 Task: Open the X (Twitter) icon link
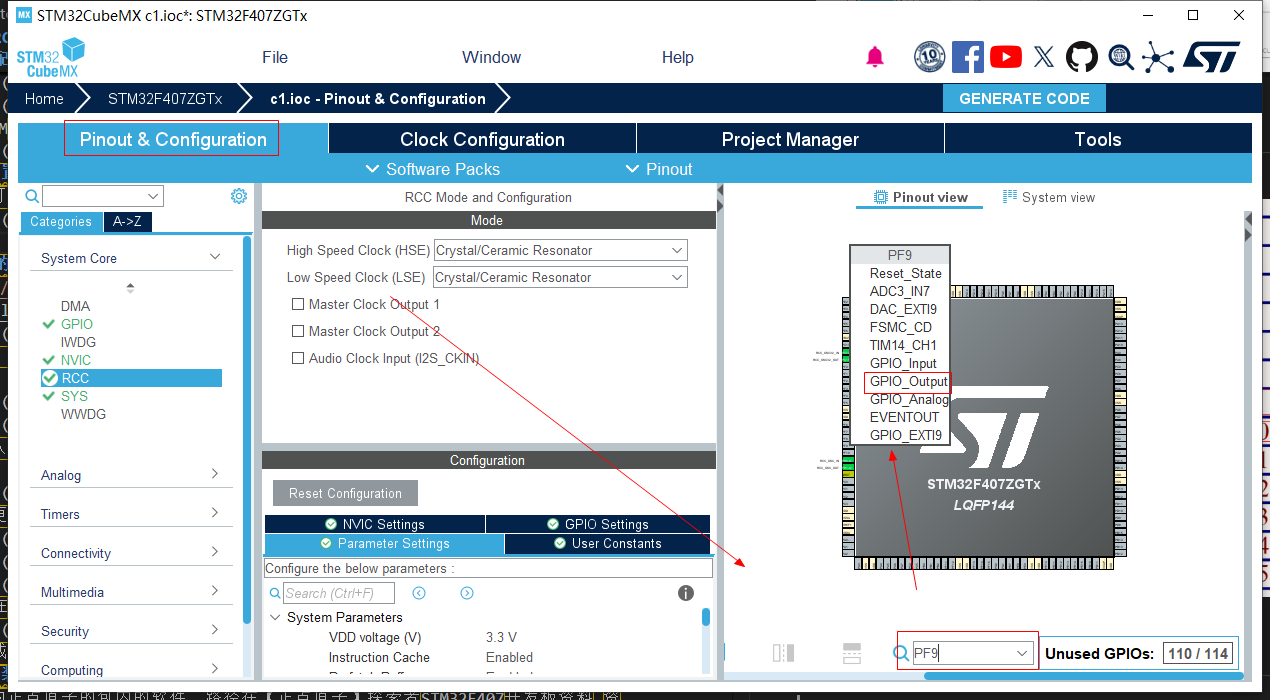coord(1044,57)
